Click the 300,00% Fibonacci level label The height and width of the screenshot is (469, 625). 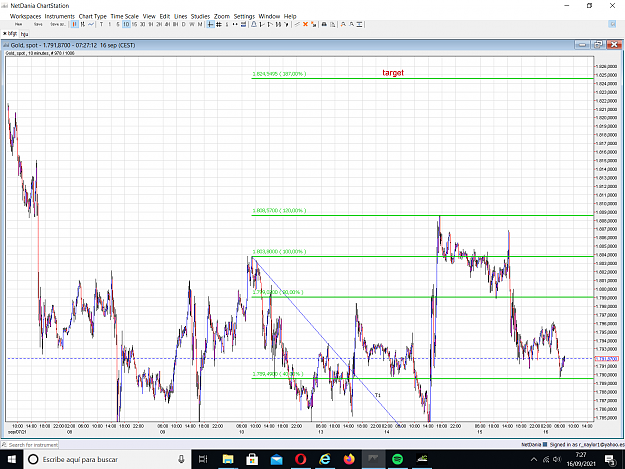click(x=279, y=251)
